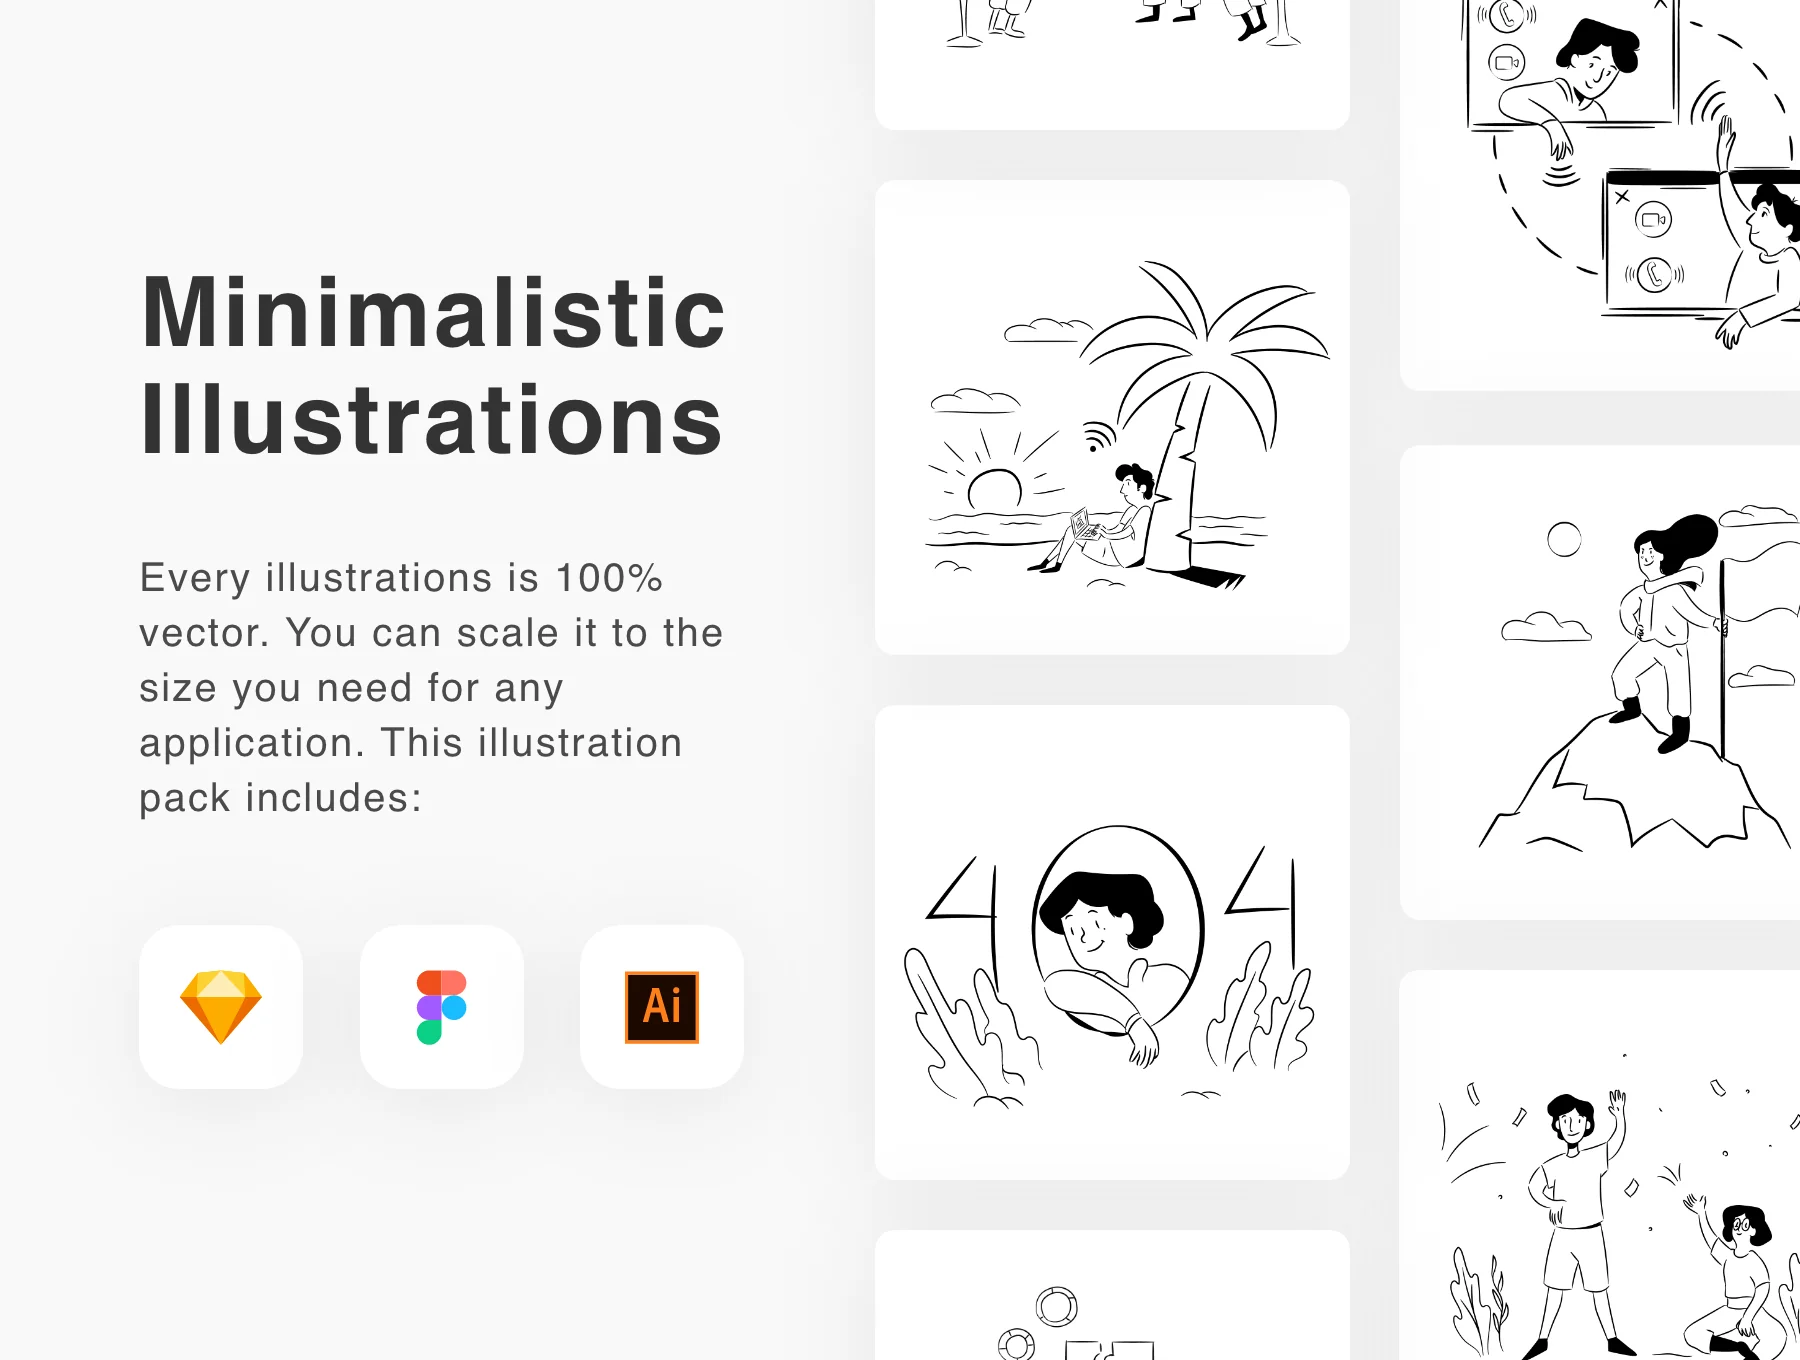Viewport: 1800px width, 1360px height.
Task: Click the sun in the beach illustration
Action: point(994,488)
